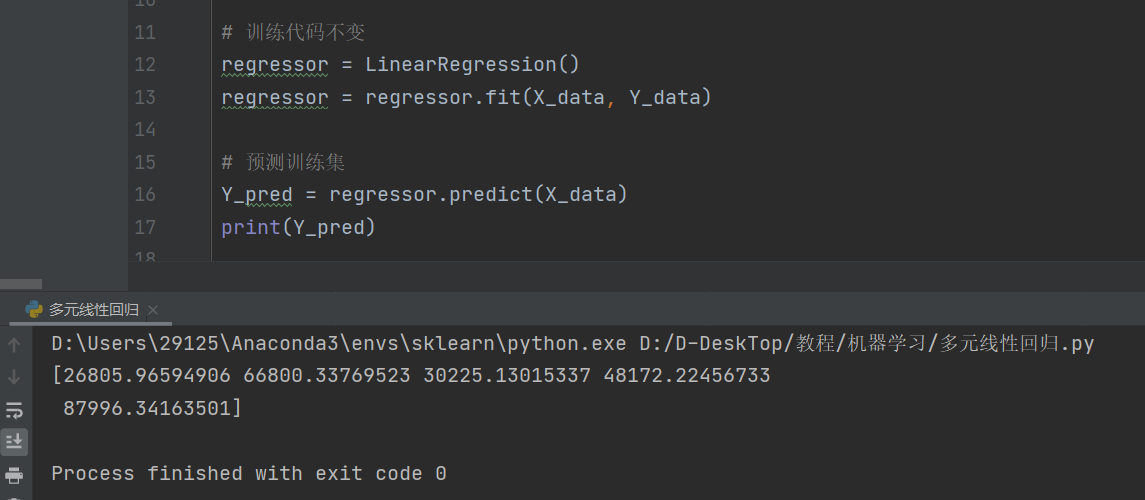Click on LinearRegression() in line 12
The width and height of the screenshot is (1145, 500).
pyautogui.click(x=472, y=65)
